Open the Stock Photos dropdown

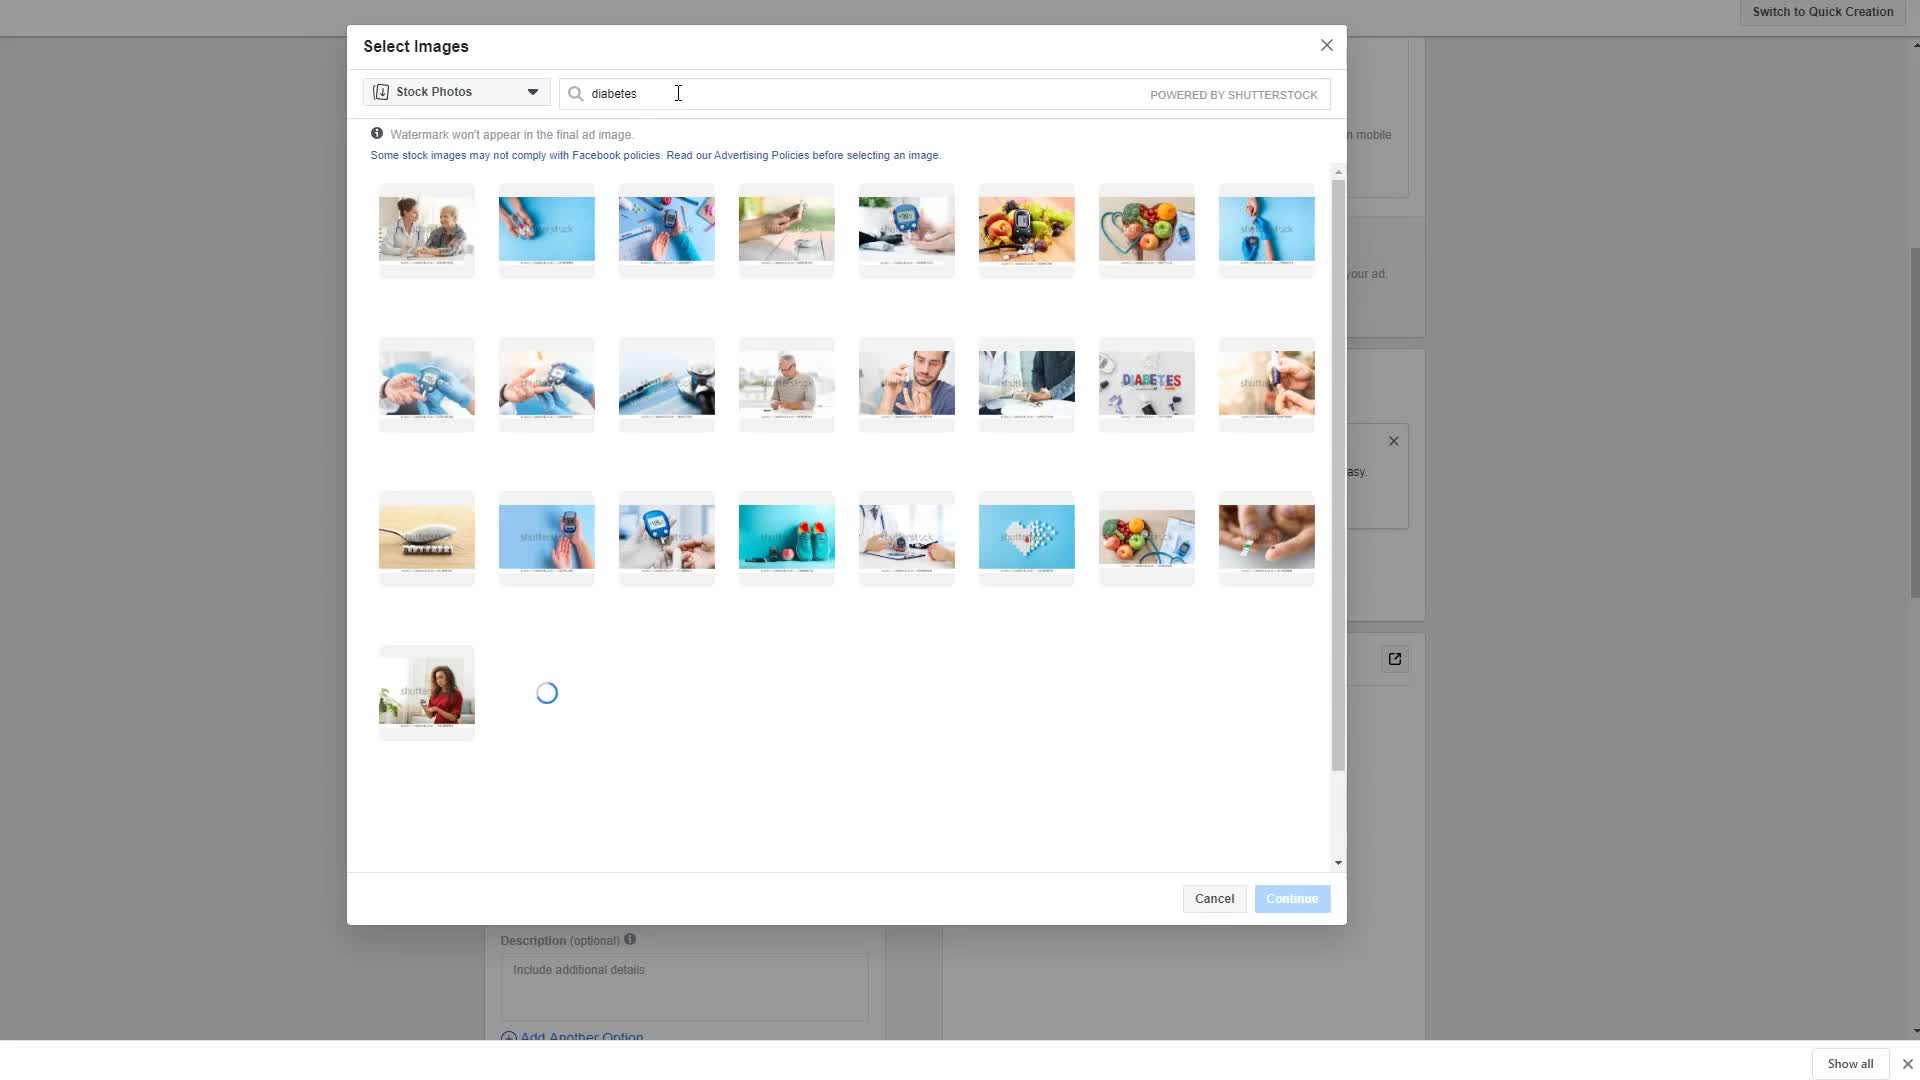pos(532,92)
